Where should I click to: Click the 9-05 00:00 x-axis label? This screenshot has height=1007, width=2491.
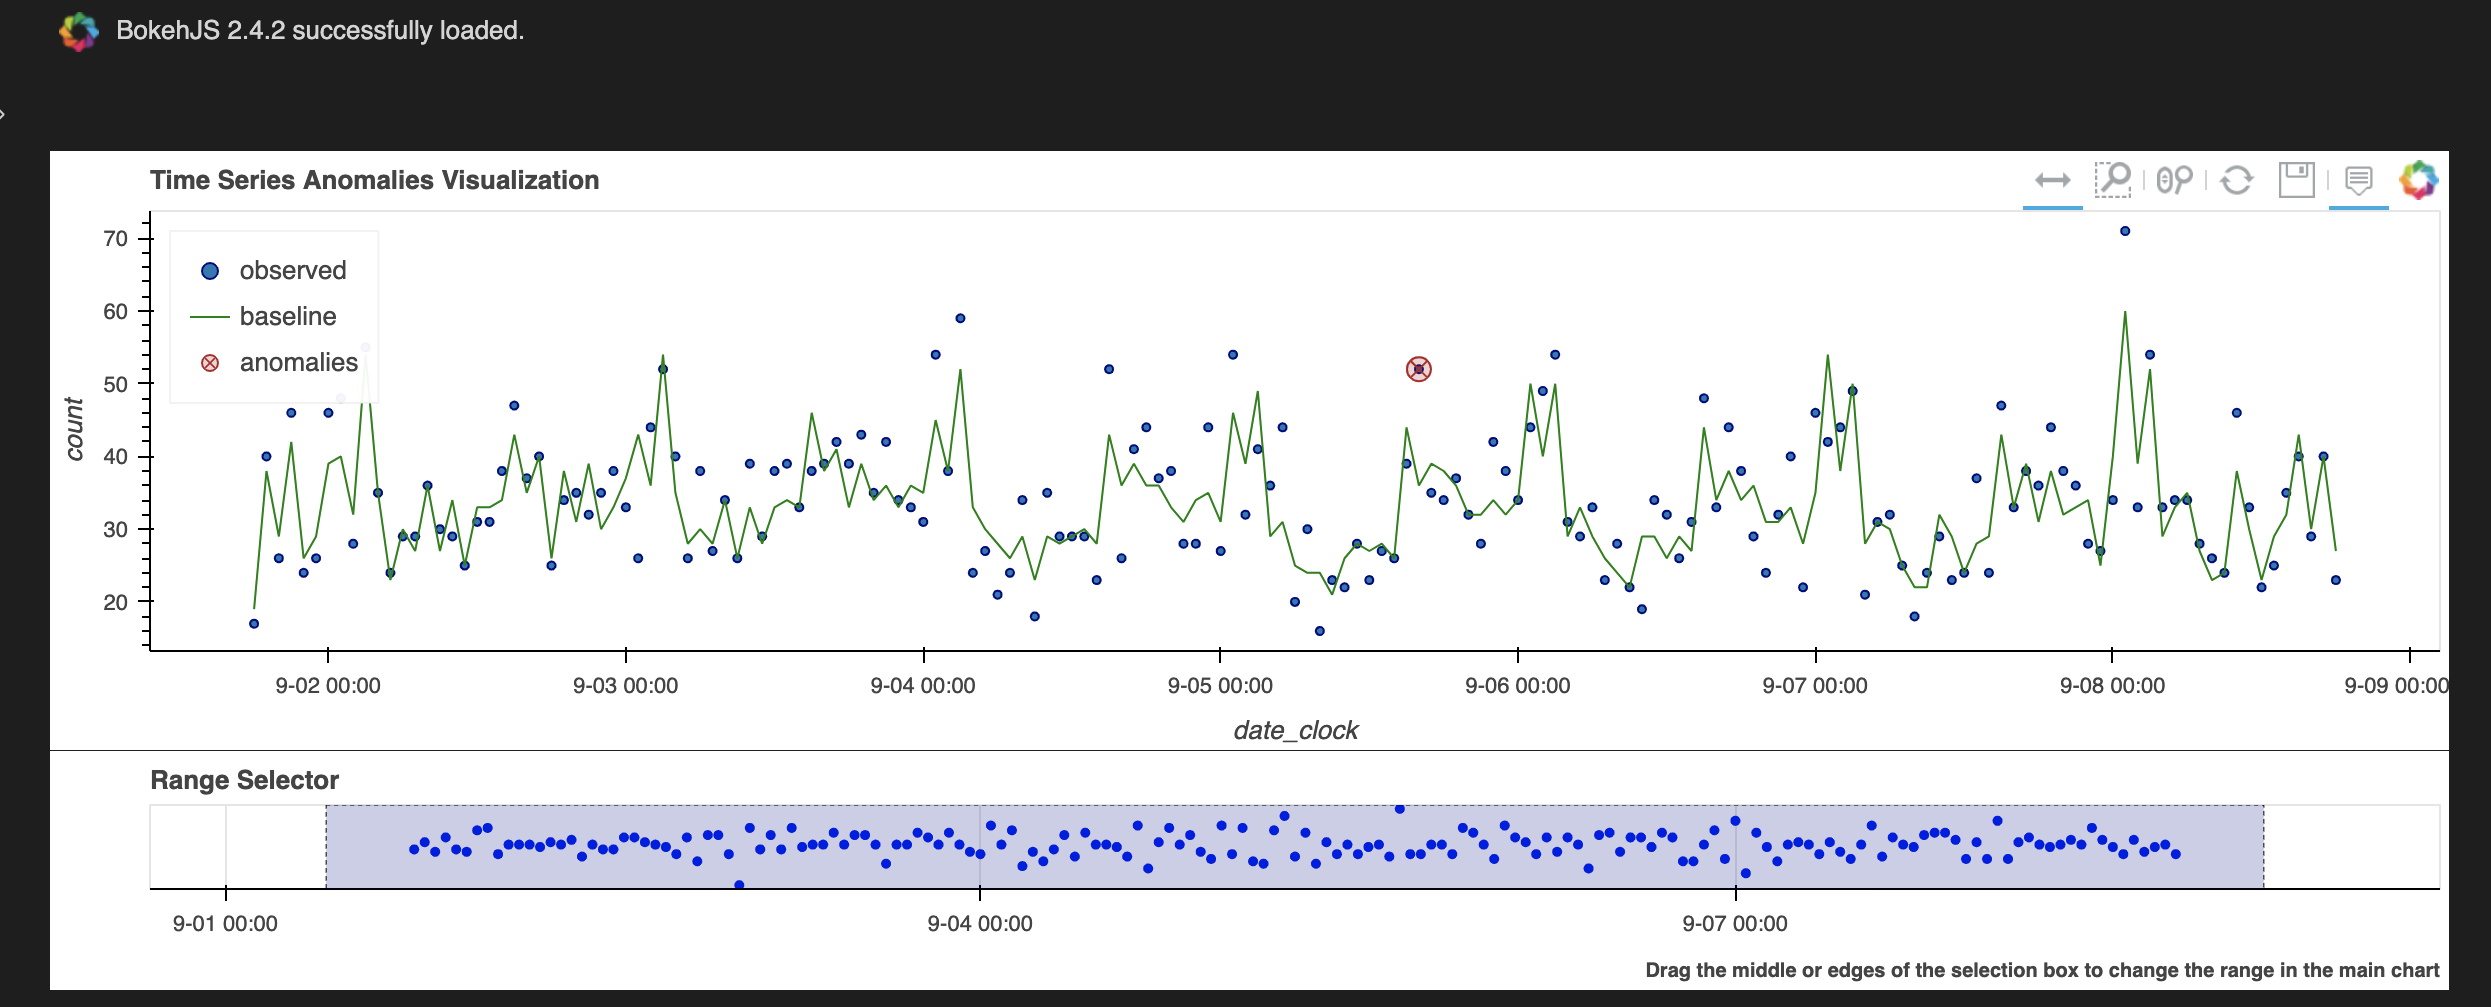pyautogui.click(x=1220, y=686)
